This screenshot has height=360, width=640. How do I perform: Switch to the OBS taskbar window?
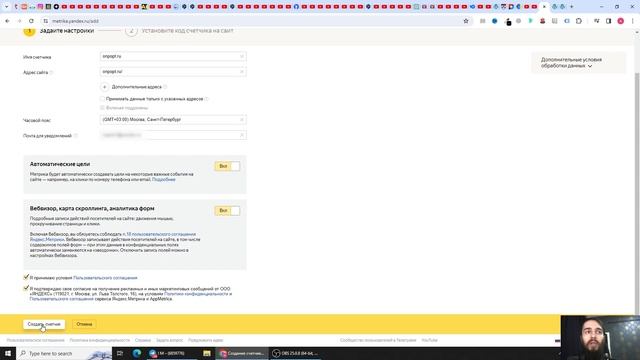point(295,353)
